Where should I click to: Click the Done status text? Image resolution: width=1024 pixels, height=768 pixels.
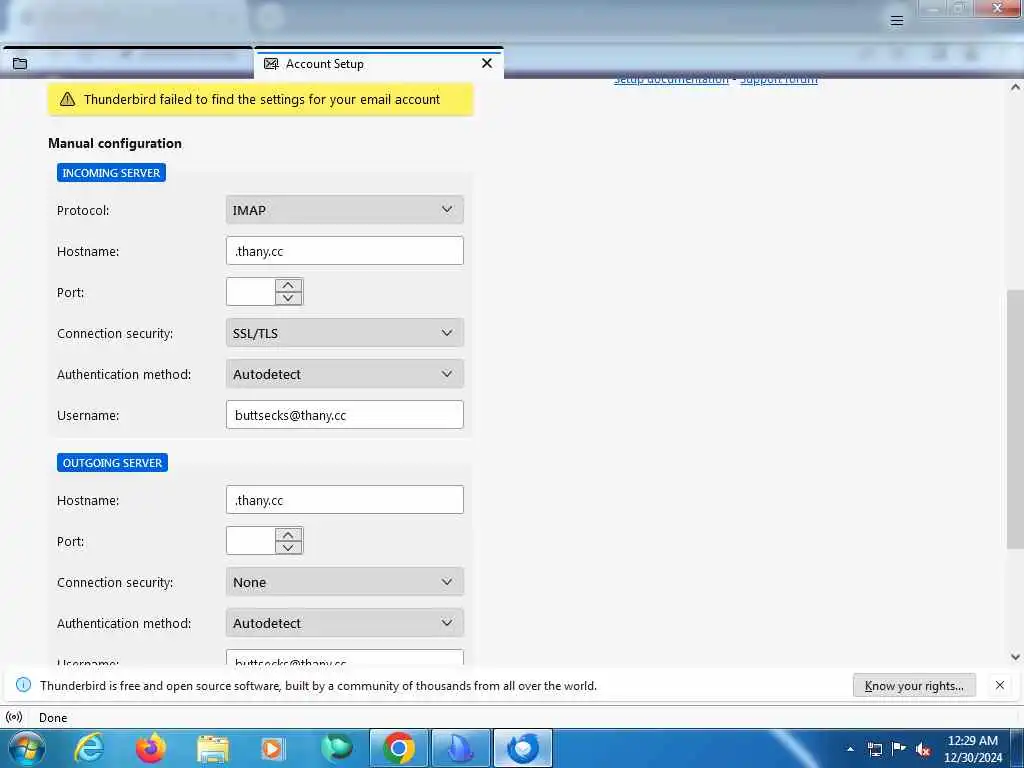[x=53, y=718]
